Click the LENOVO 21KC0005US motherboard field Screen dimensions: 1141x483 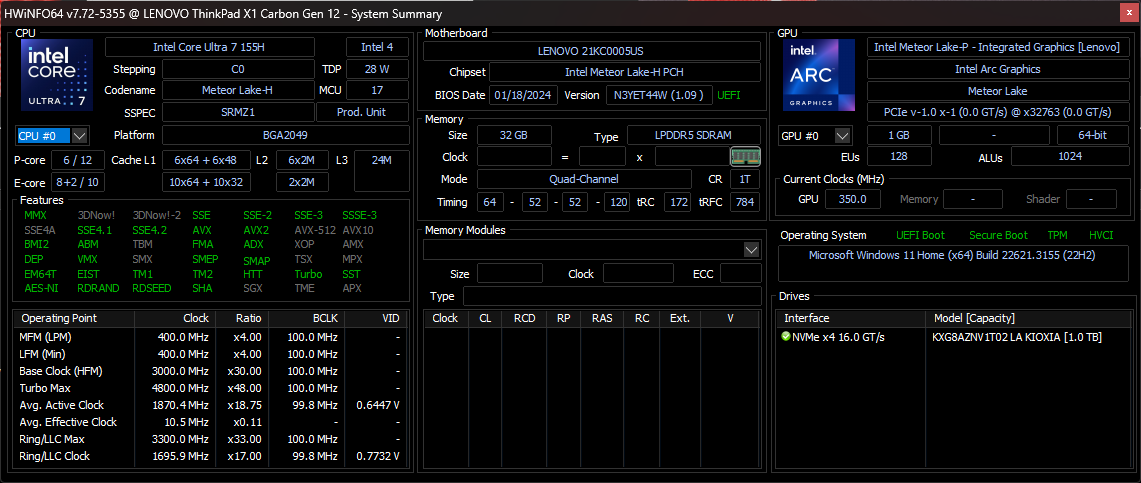pyautogui.click(x=591, y=51)
